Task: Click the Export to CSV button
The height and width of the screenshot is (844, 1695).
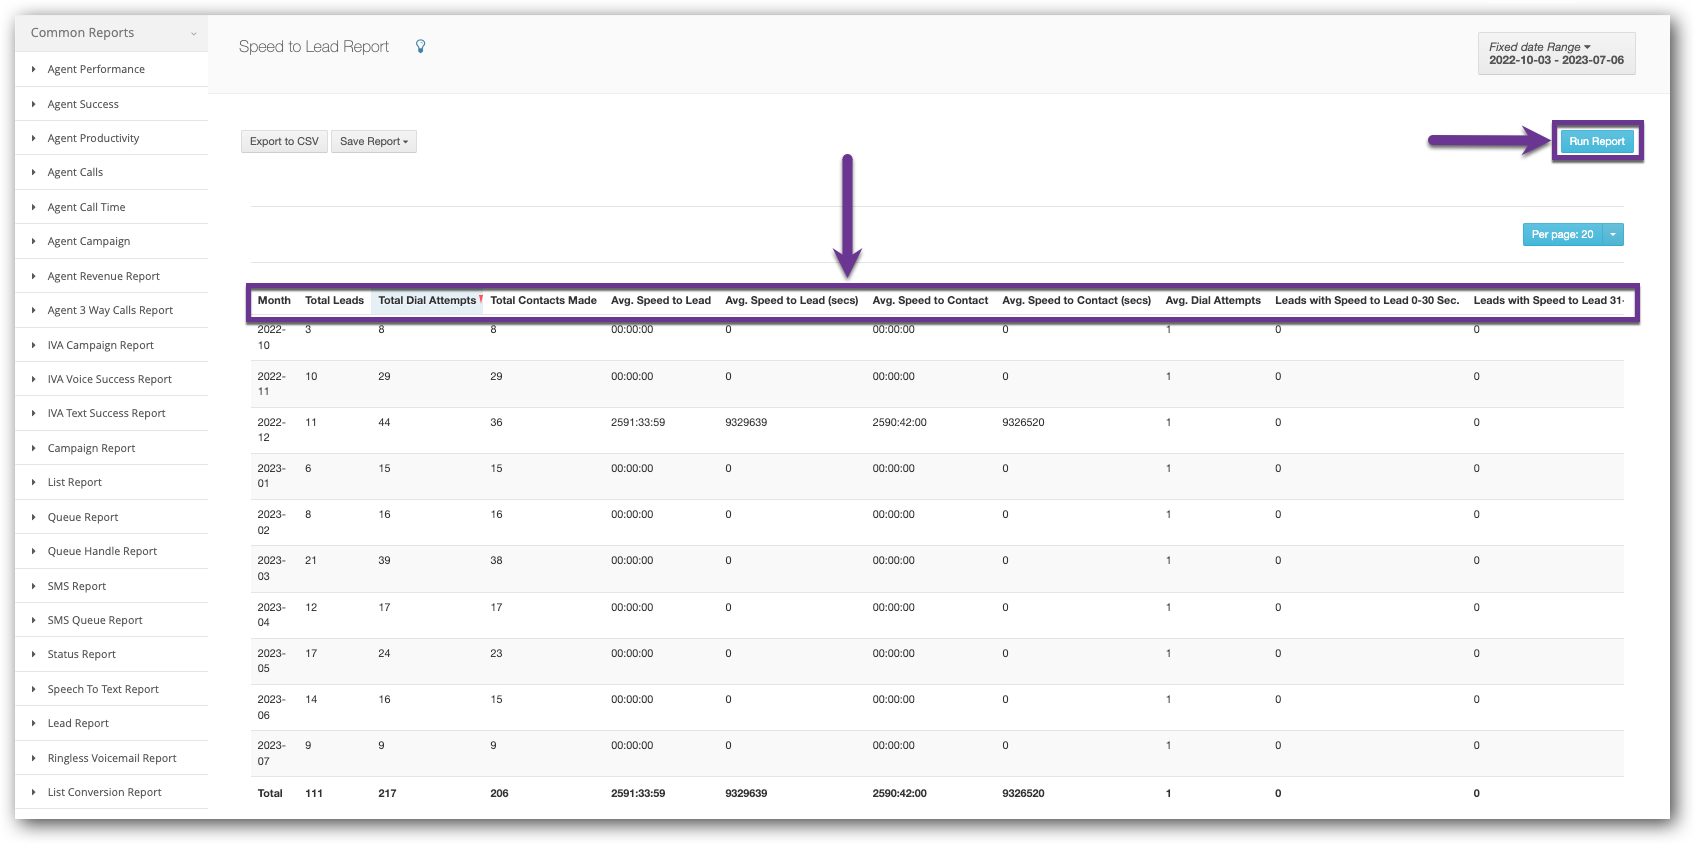Action: (x=284, y=142)
